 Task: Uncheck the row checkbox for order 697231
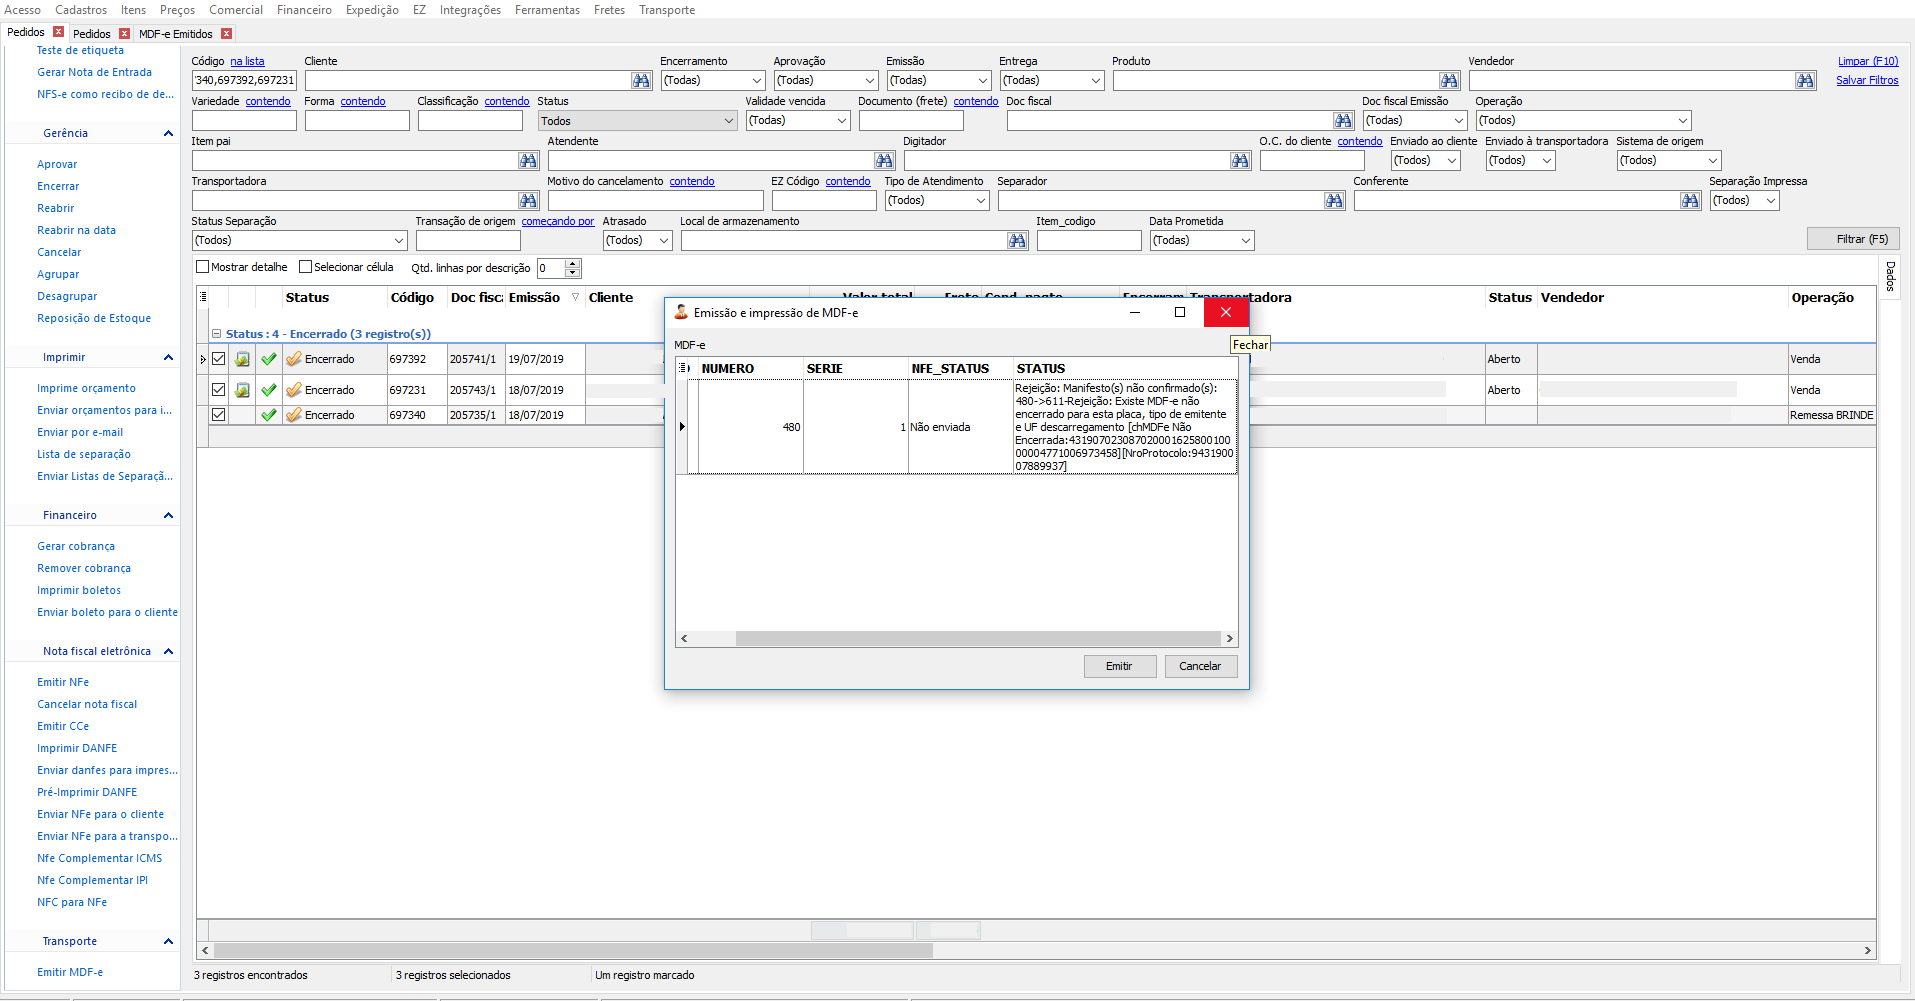[x=218, y=390]
